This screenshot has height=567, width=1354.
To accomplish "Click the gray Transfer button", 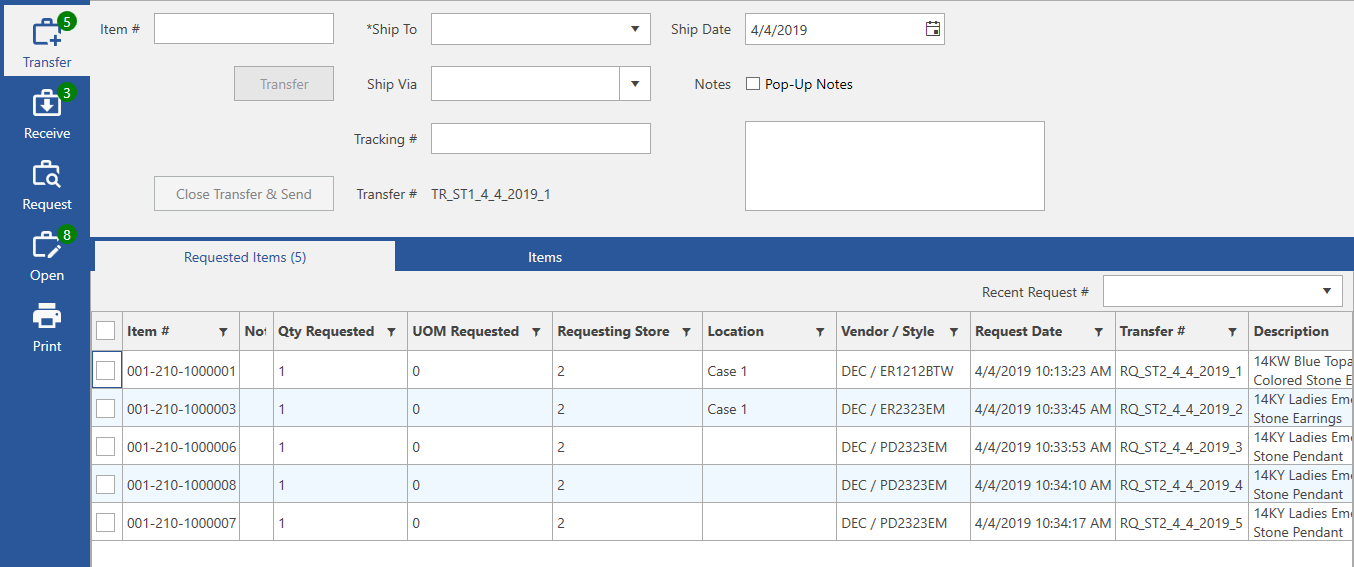I will 284,84.
